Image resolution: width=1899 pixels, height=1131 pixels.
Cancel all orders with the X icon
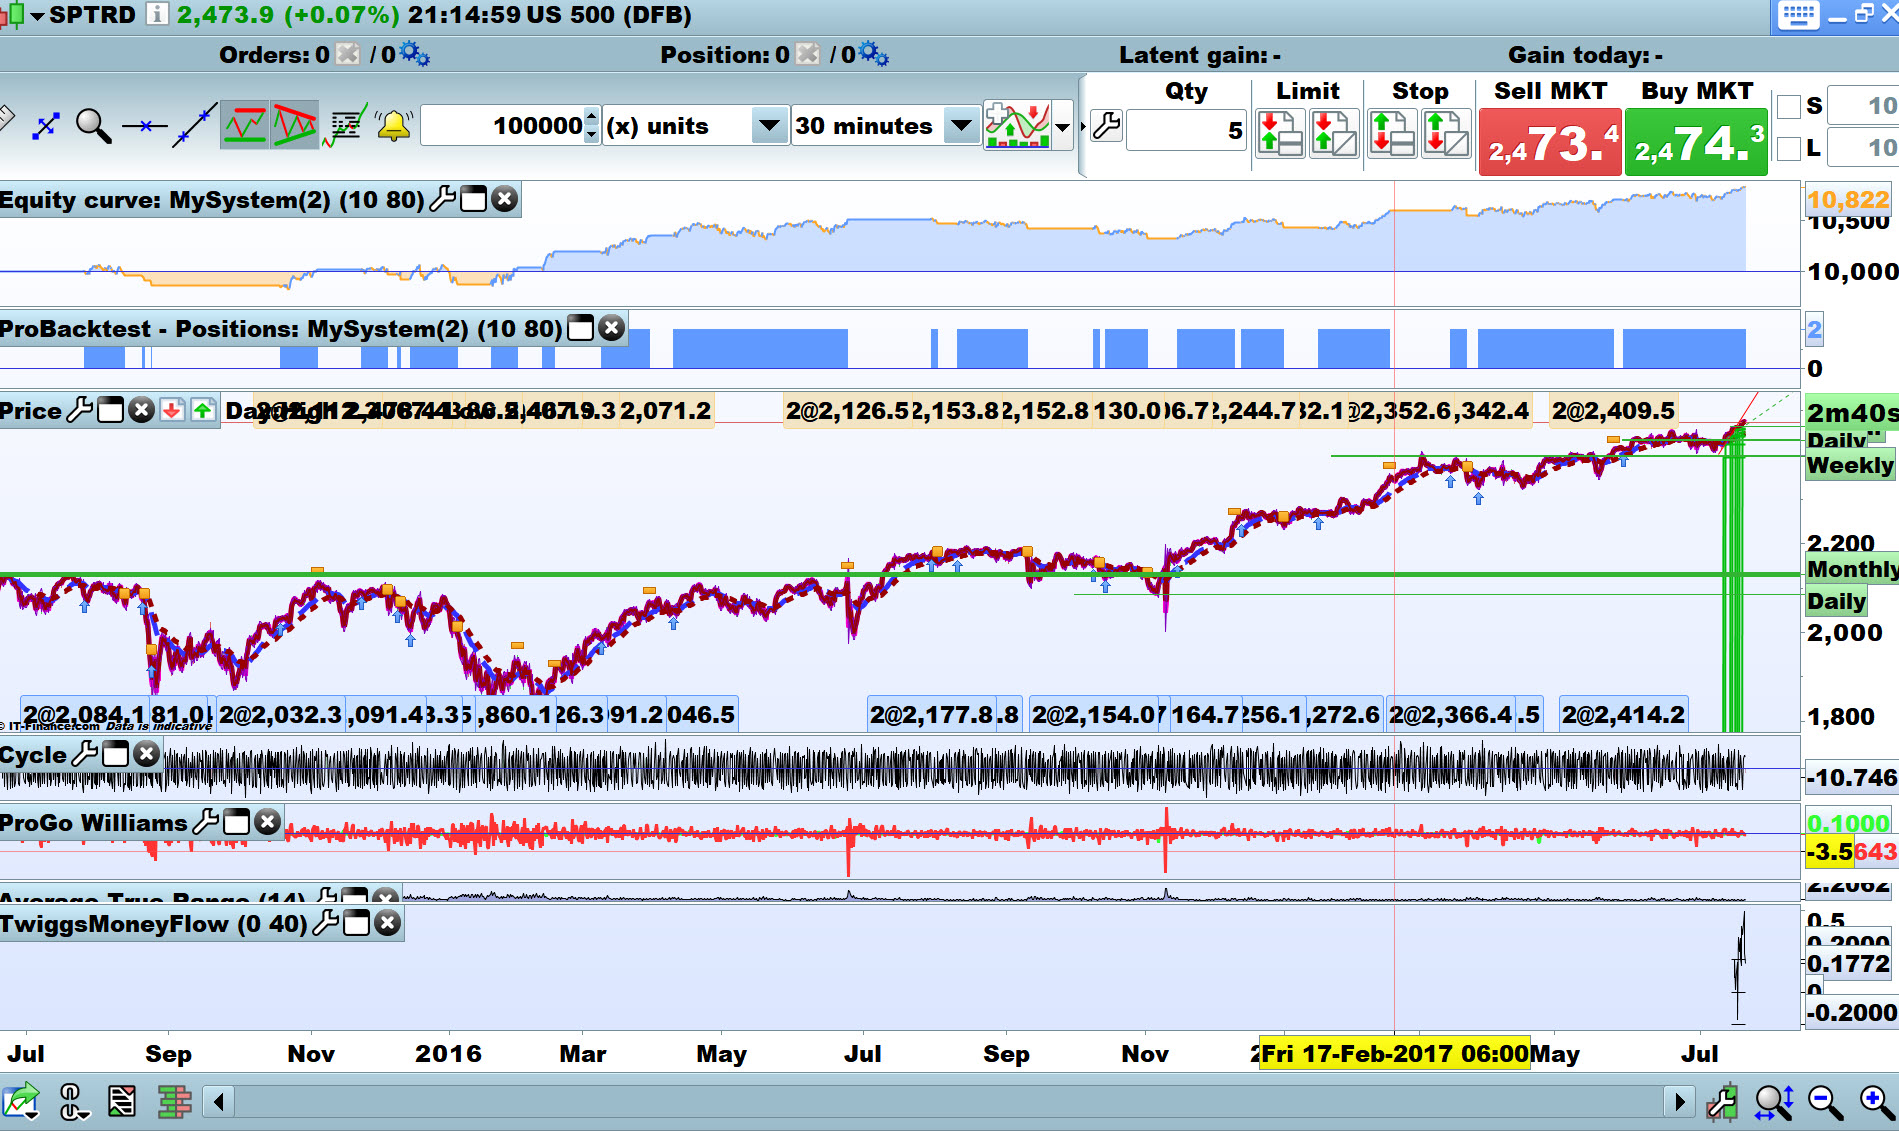pos(347,54)
